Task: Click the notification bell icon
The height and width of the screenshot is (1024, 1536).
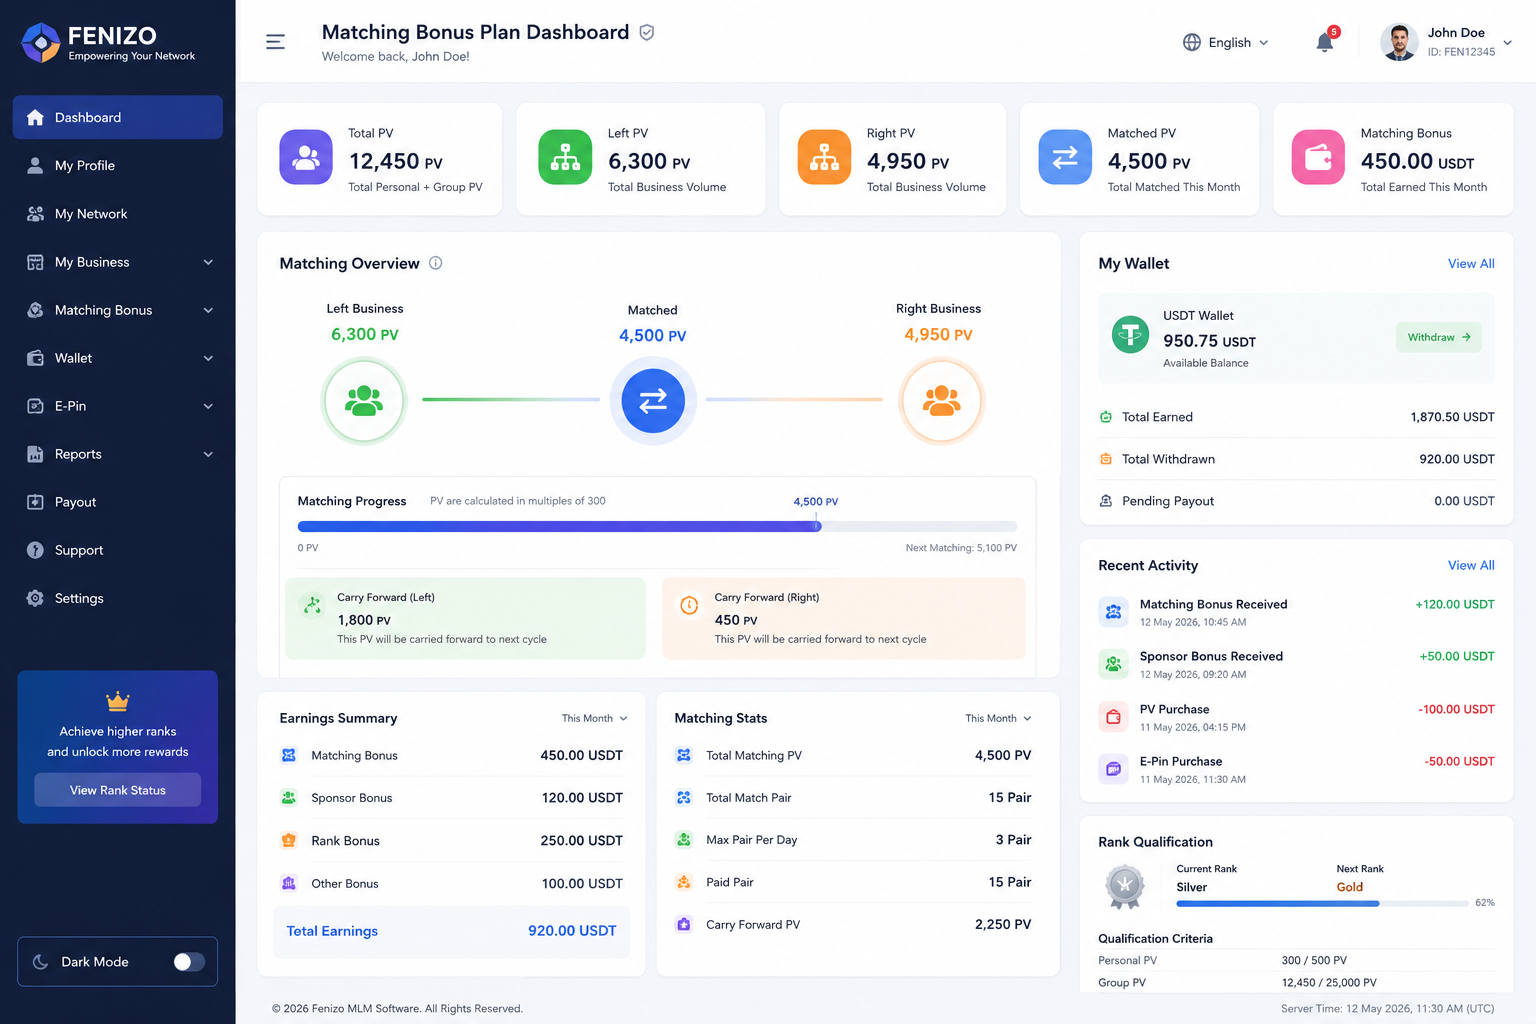Action: [1325, 42]
